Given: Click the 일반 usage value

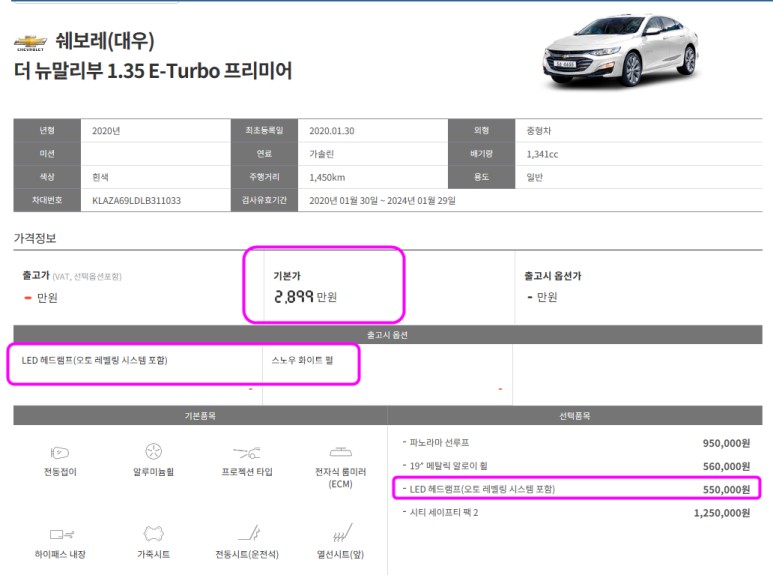Looking at the screenshot, I should (x=534, y=178).
